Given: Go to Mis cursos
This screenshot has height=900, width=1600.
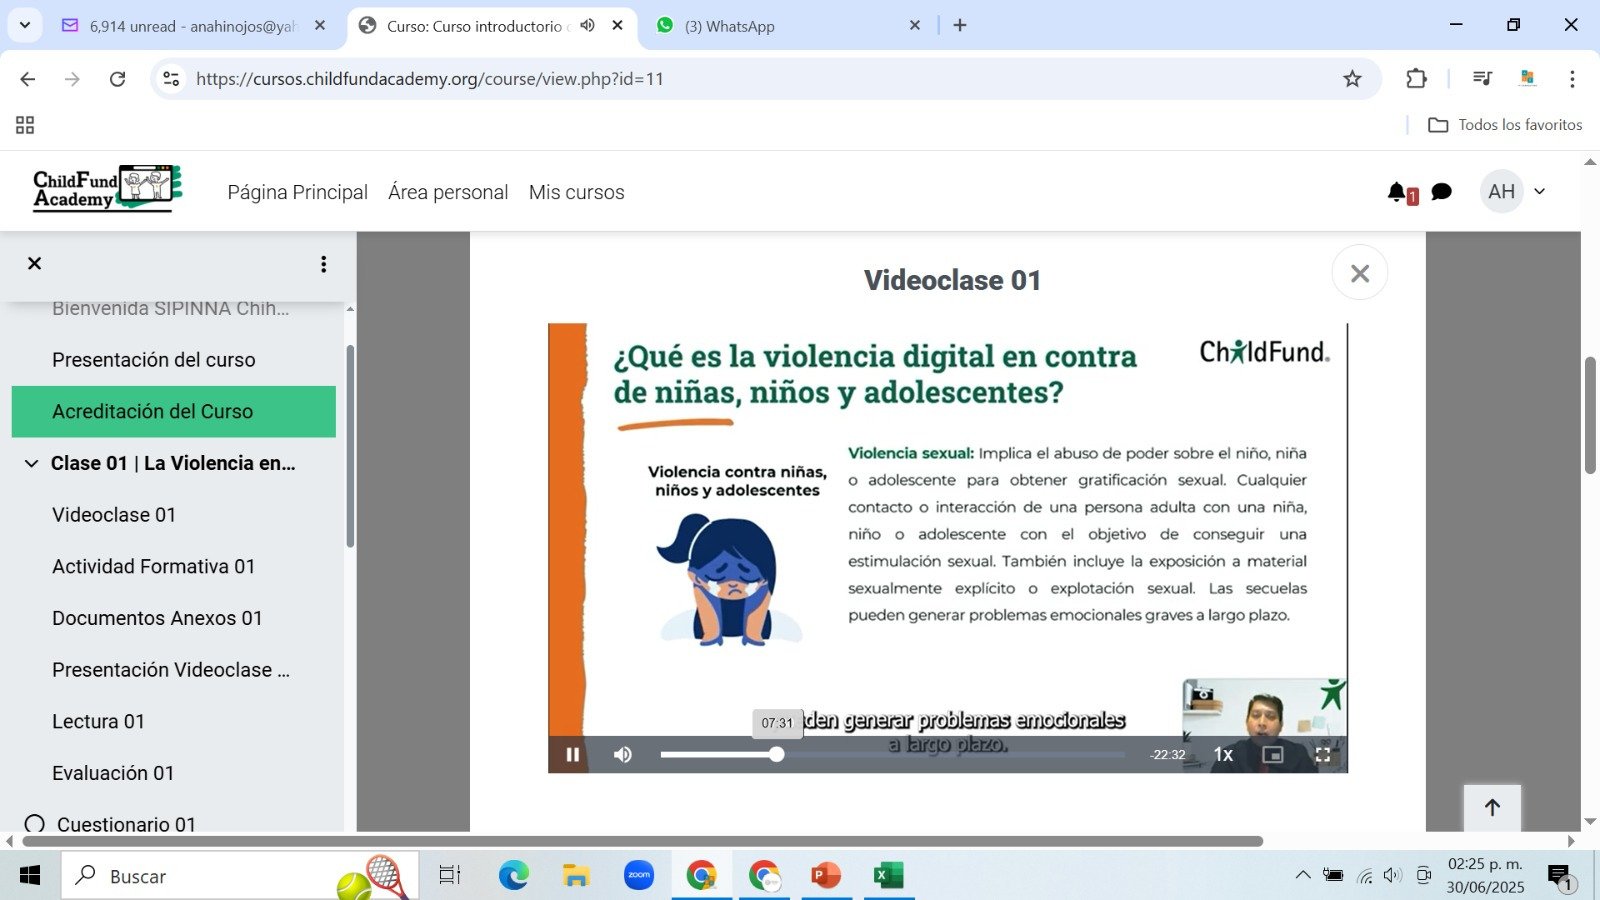Looking at the screenshot, I should [x=576, y=192].
